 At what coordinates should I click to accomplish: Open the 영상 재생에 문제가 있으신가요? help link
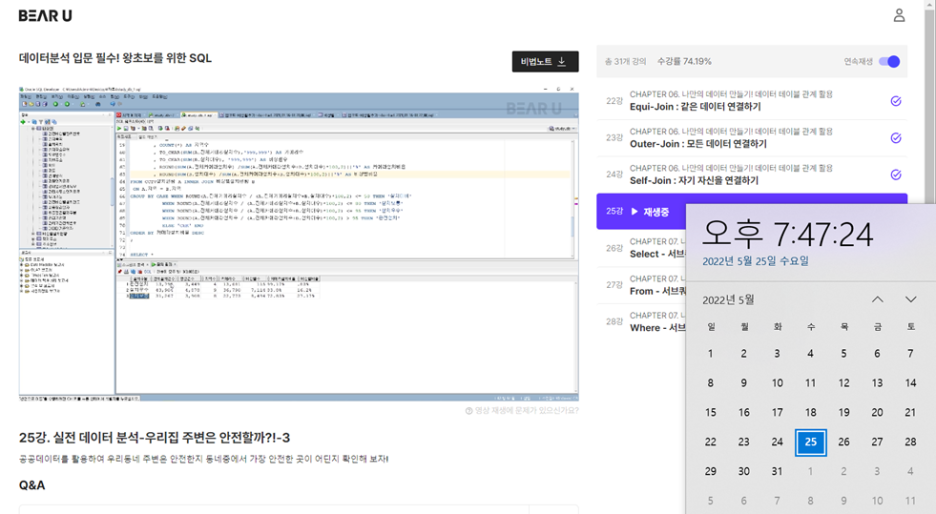click(522, 411)
